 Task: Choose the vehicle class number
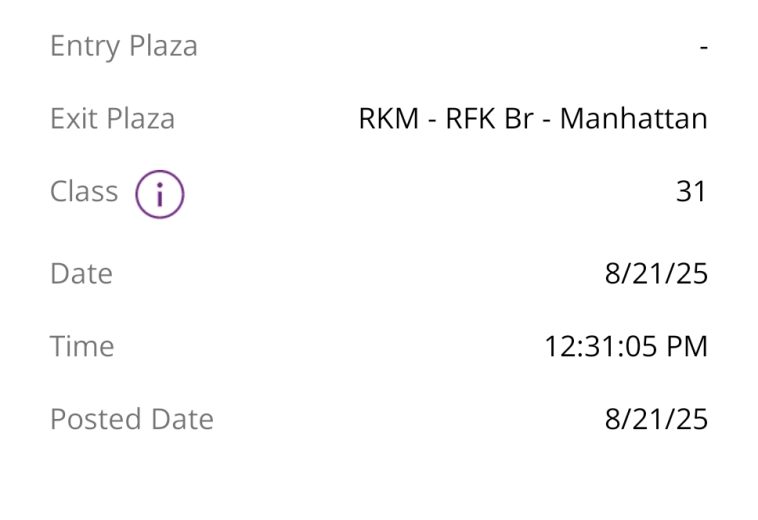691,191
